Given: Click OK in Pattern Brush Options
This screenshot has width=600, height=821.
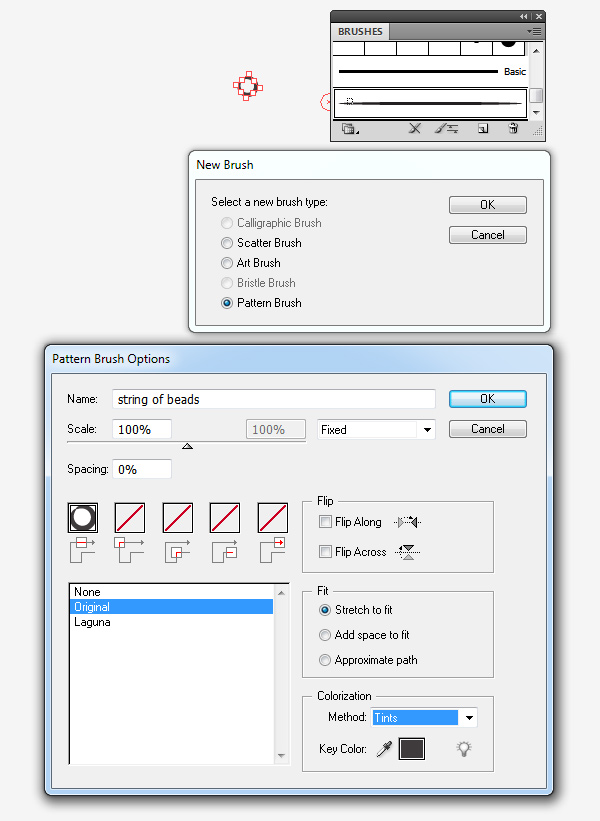Looking at the screenshot, I should [487, 399].
